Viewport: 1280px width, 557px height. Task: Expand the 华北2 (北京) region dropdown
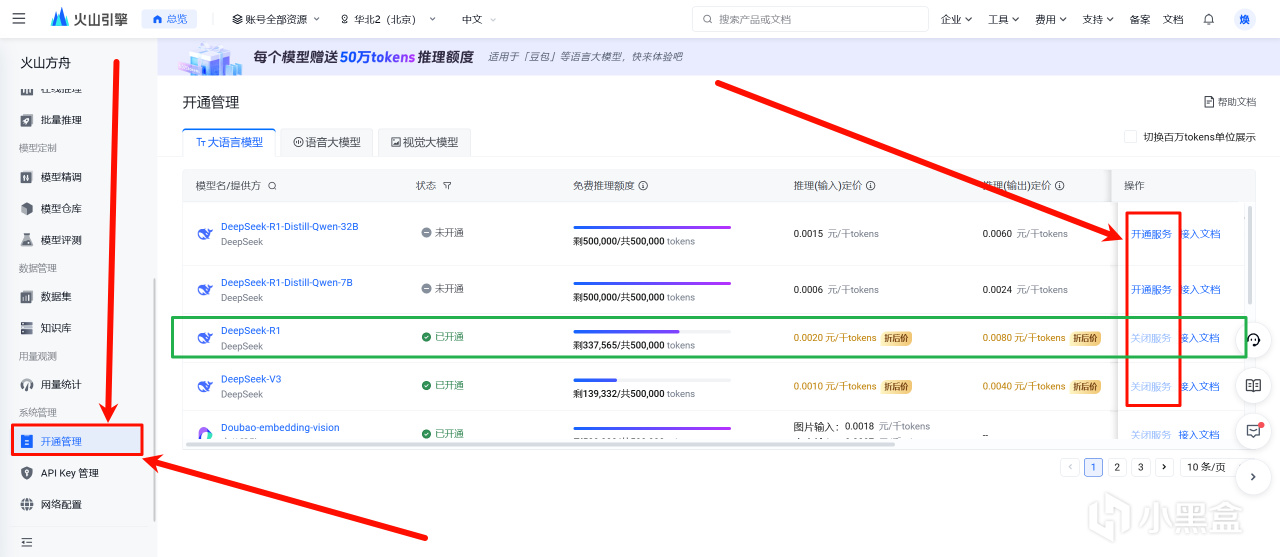(388, 19)
